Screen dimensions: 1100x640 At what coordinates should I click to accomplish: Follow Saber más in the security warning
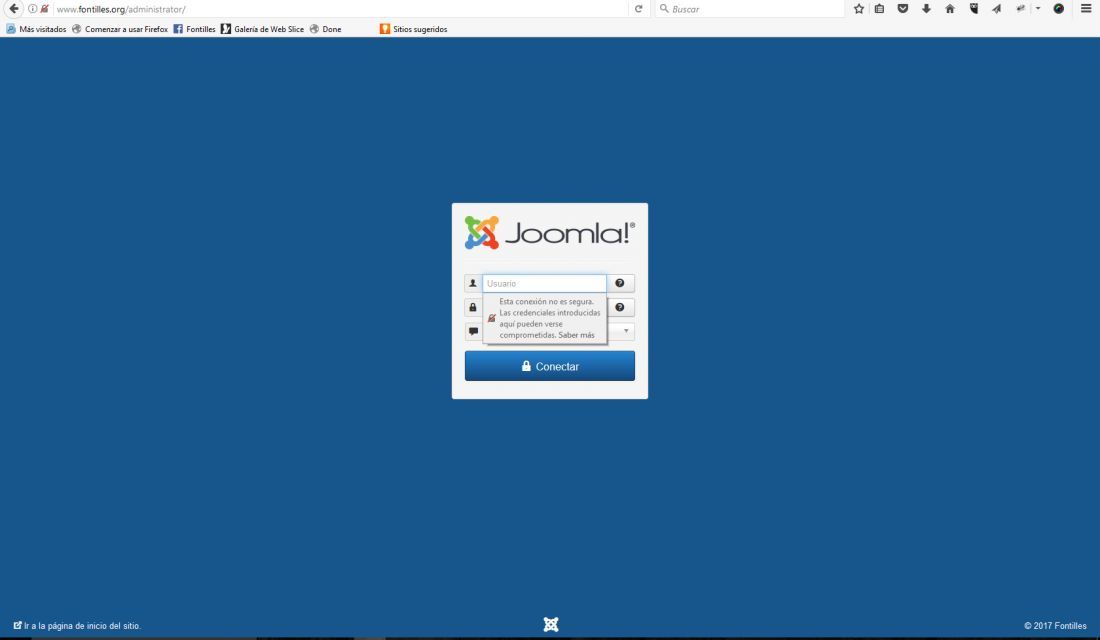[x=576, y=335]
